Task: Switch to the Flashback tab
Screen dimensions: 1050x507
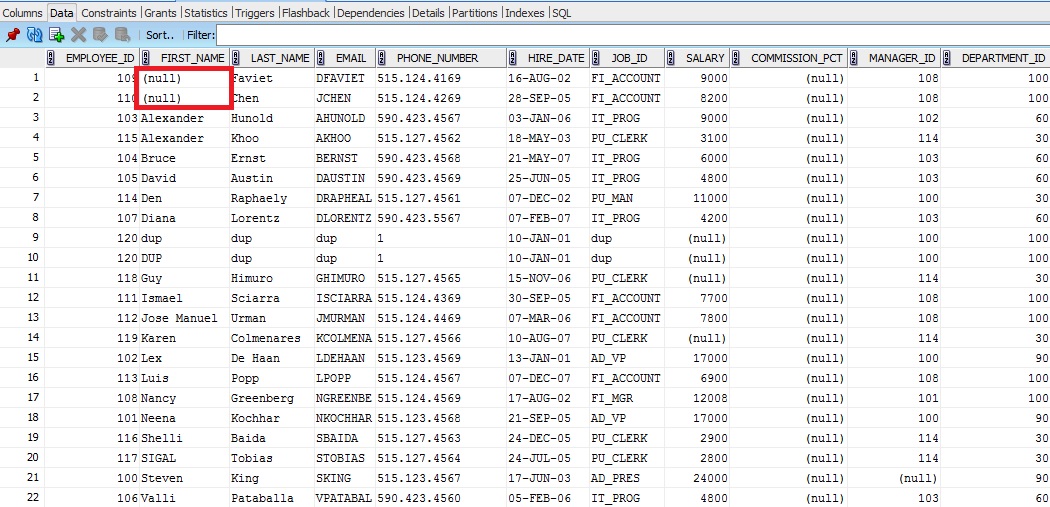Action: tap(306, 13)
